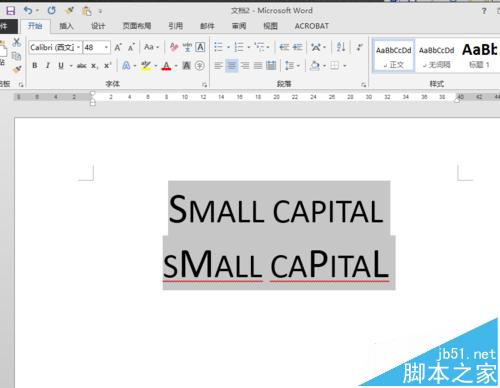Select the 无间隔 (No Spacing) style

(436, 56)
